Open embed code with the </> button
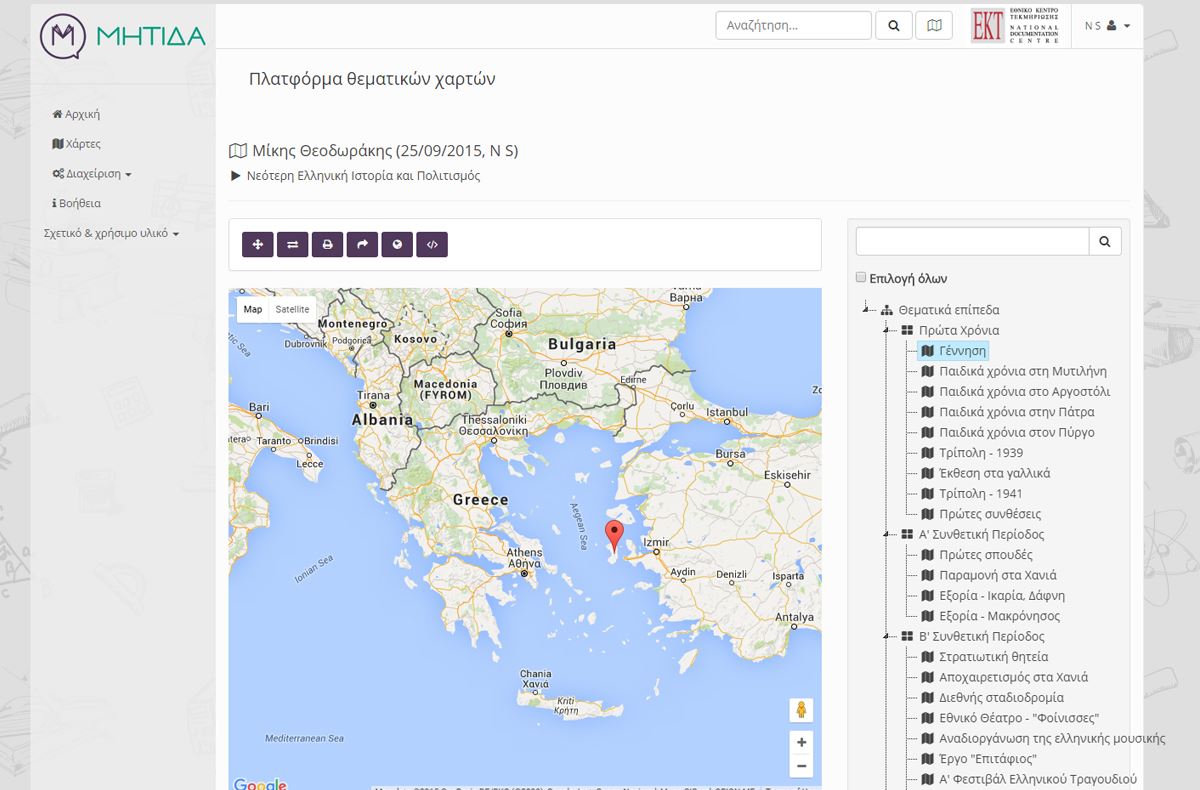Viewport: 1200px width, 790px height. pos(432,244)
